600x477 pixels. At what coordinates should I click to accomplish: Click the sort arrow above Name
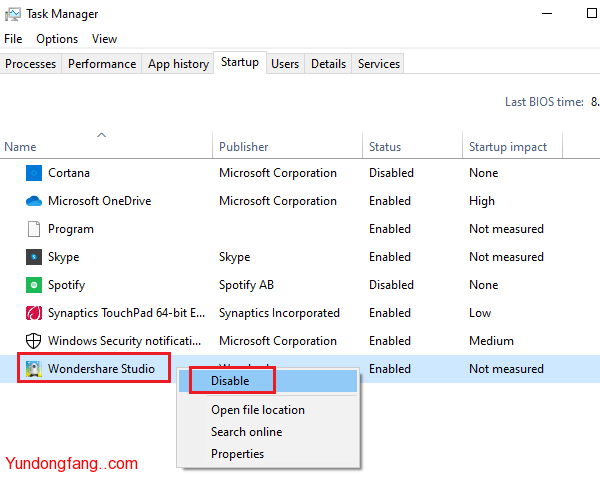click(x=101, y=135)
